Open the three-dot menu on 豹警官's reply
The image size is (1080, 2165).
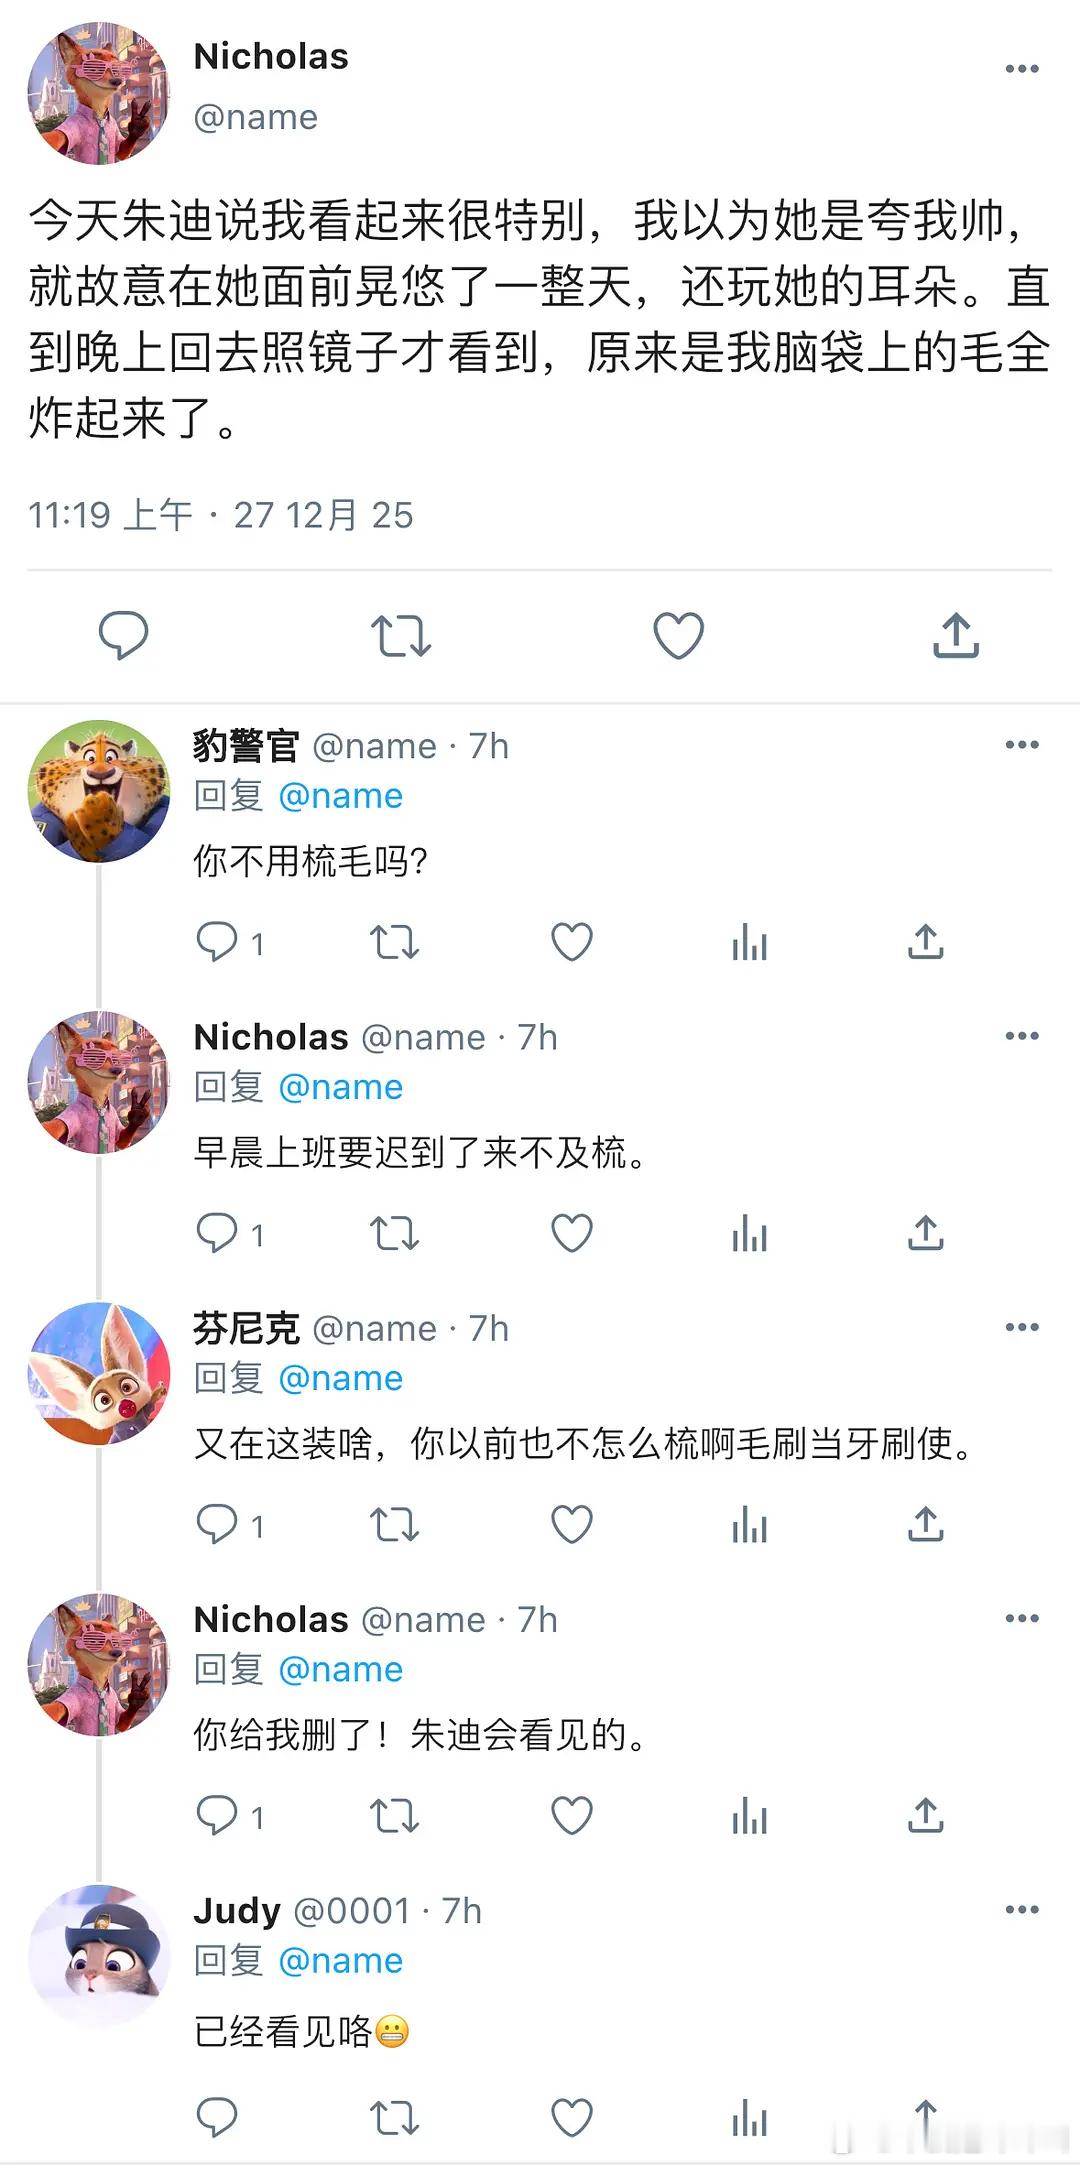1022,744
